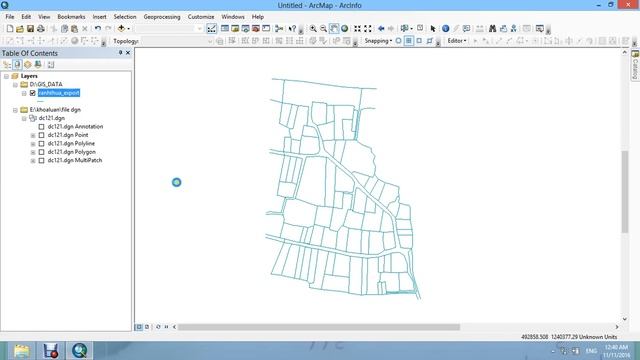Open the Catalog side tab
This screenshot has height=360, width=640.
(635, 65)
